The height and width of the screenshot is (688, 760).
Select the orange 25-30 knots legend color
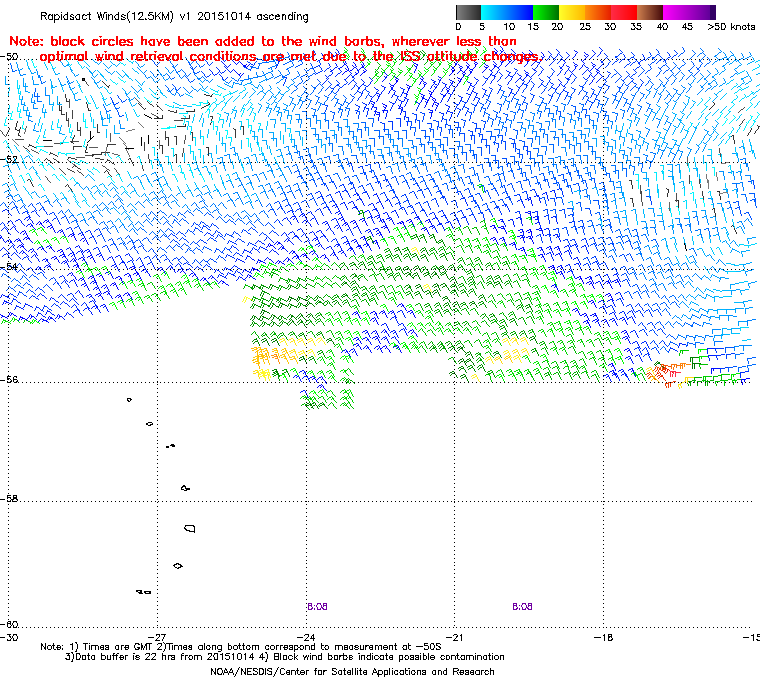pos(598,12)
